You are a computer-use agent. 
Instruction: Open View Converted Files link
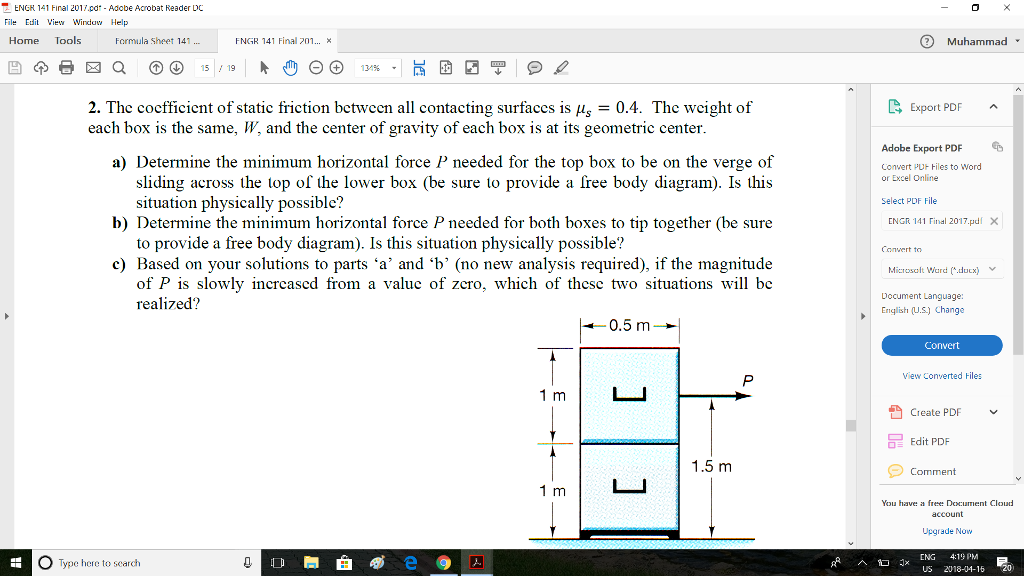(944, 374)
